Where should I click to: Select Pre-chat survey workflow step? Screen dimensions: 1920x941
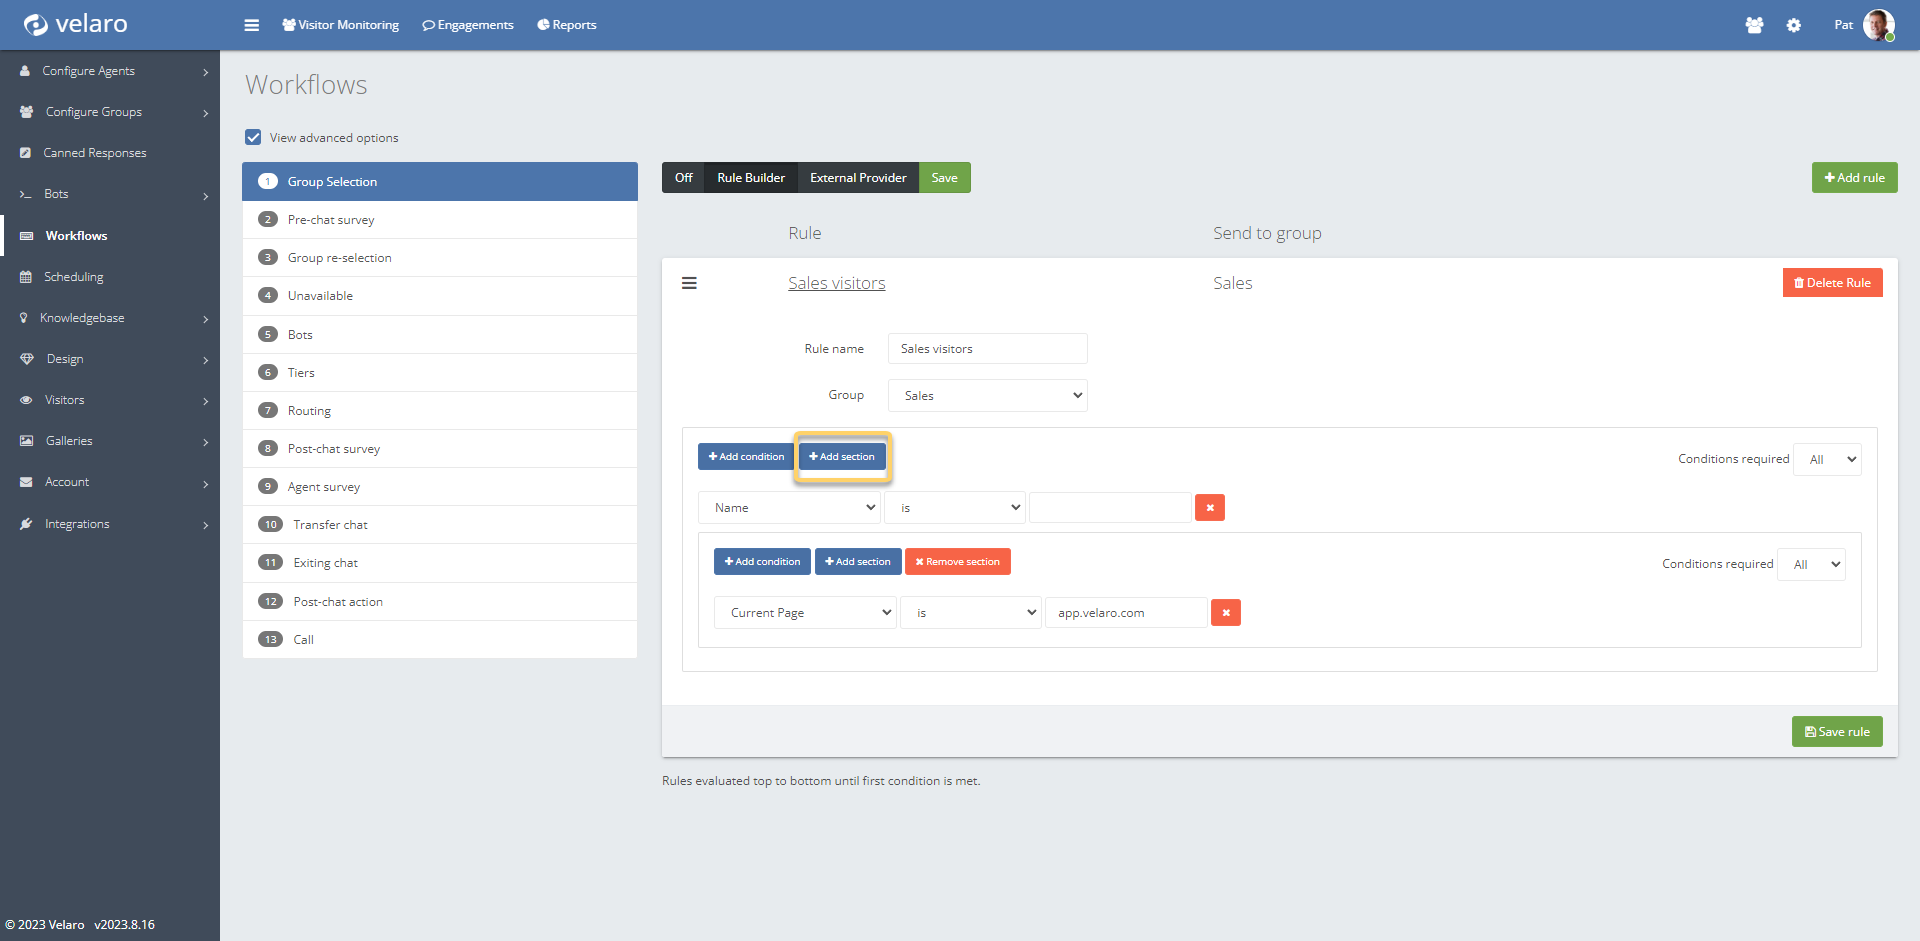[x=331, y=220]
